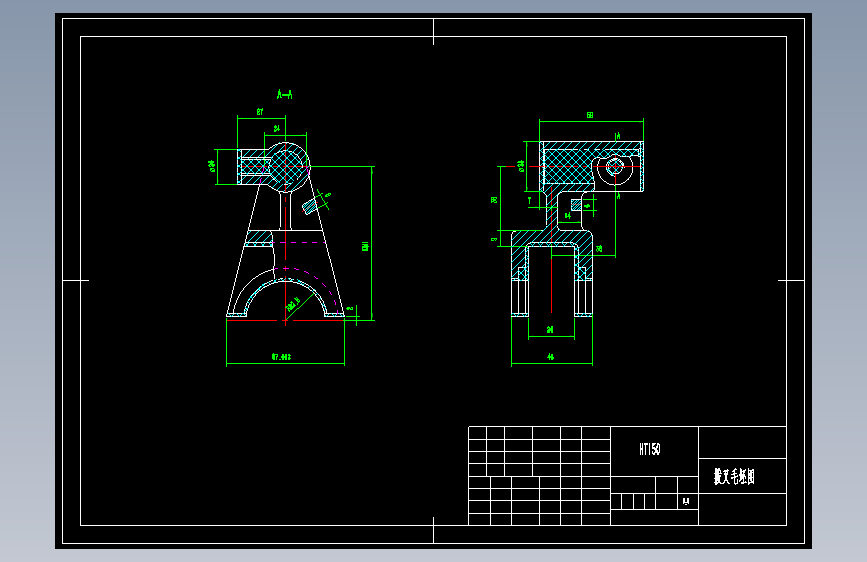
Task: Click the 拨叉毛坯图 drawing title text
Action: click(x=734, y=476)
